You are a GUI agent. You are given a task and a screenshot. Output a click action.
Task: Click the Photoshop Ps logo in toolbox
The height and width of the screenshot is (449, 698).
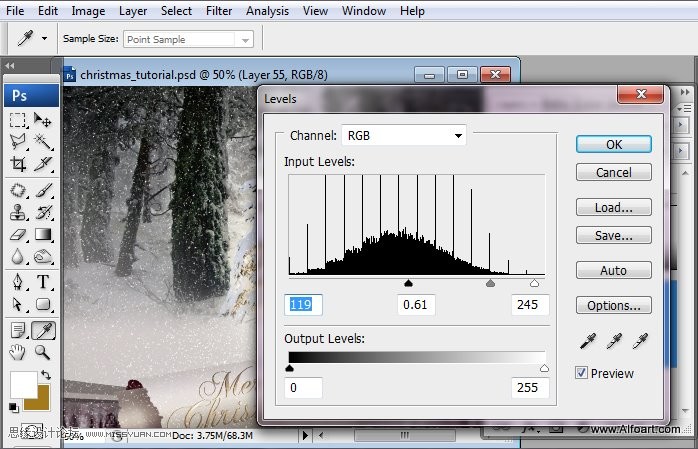31,96
